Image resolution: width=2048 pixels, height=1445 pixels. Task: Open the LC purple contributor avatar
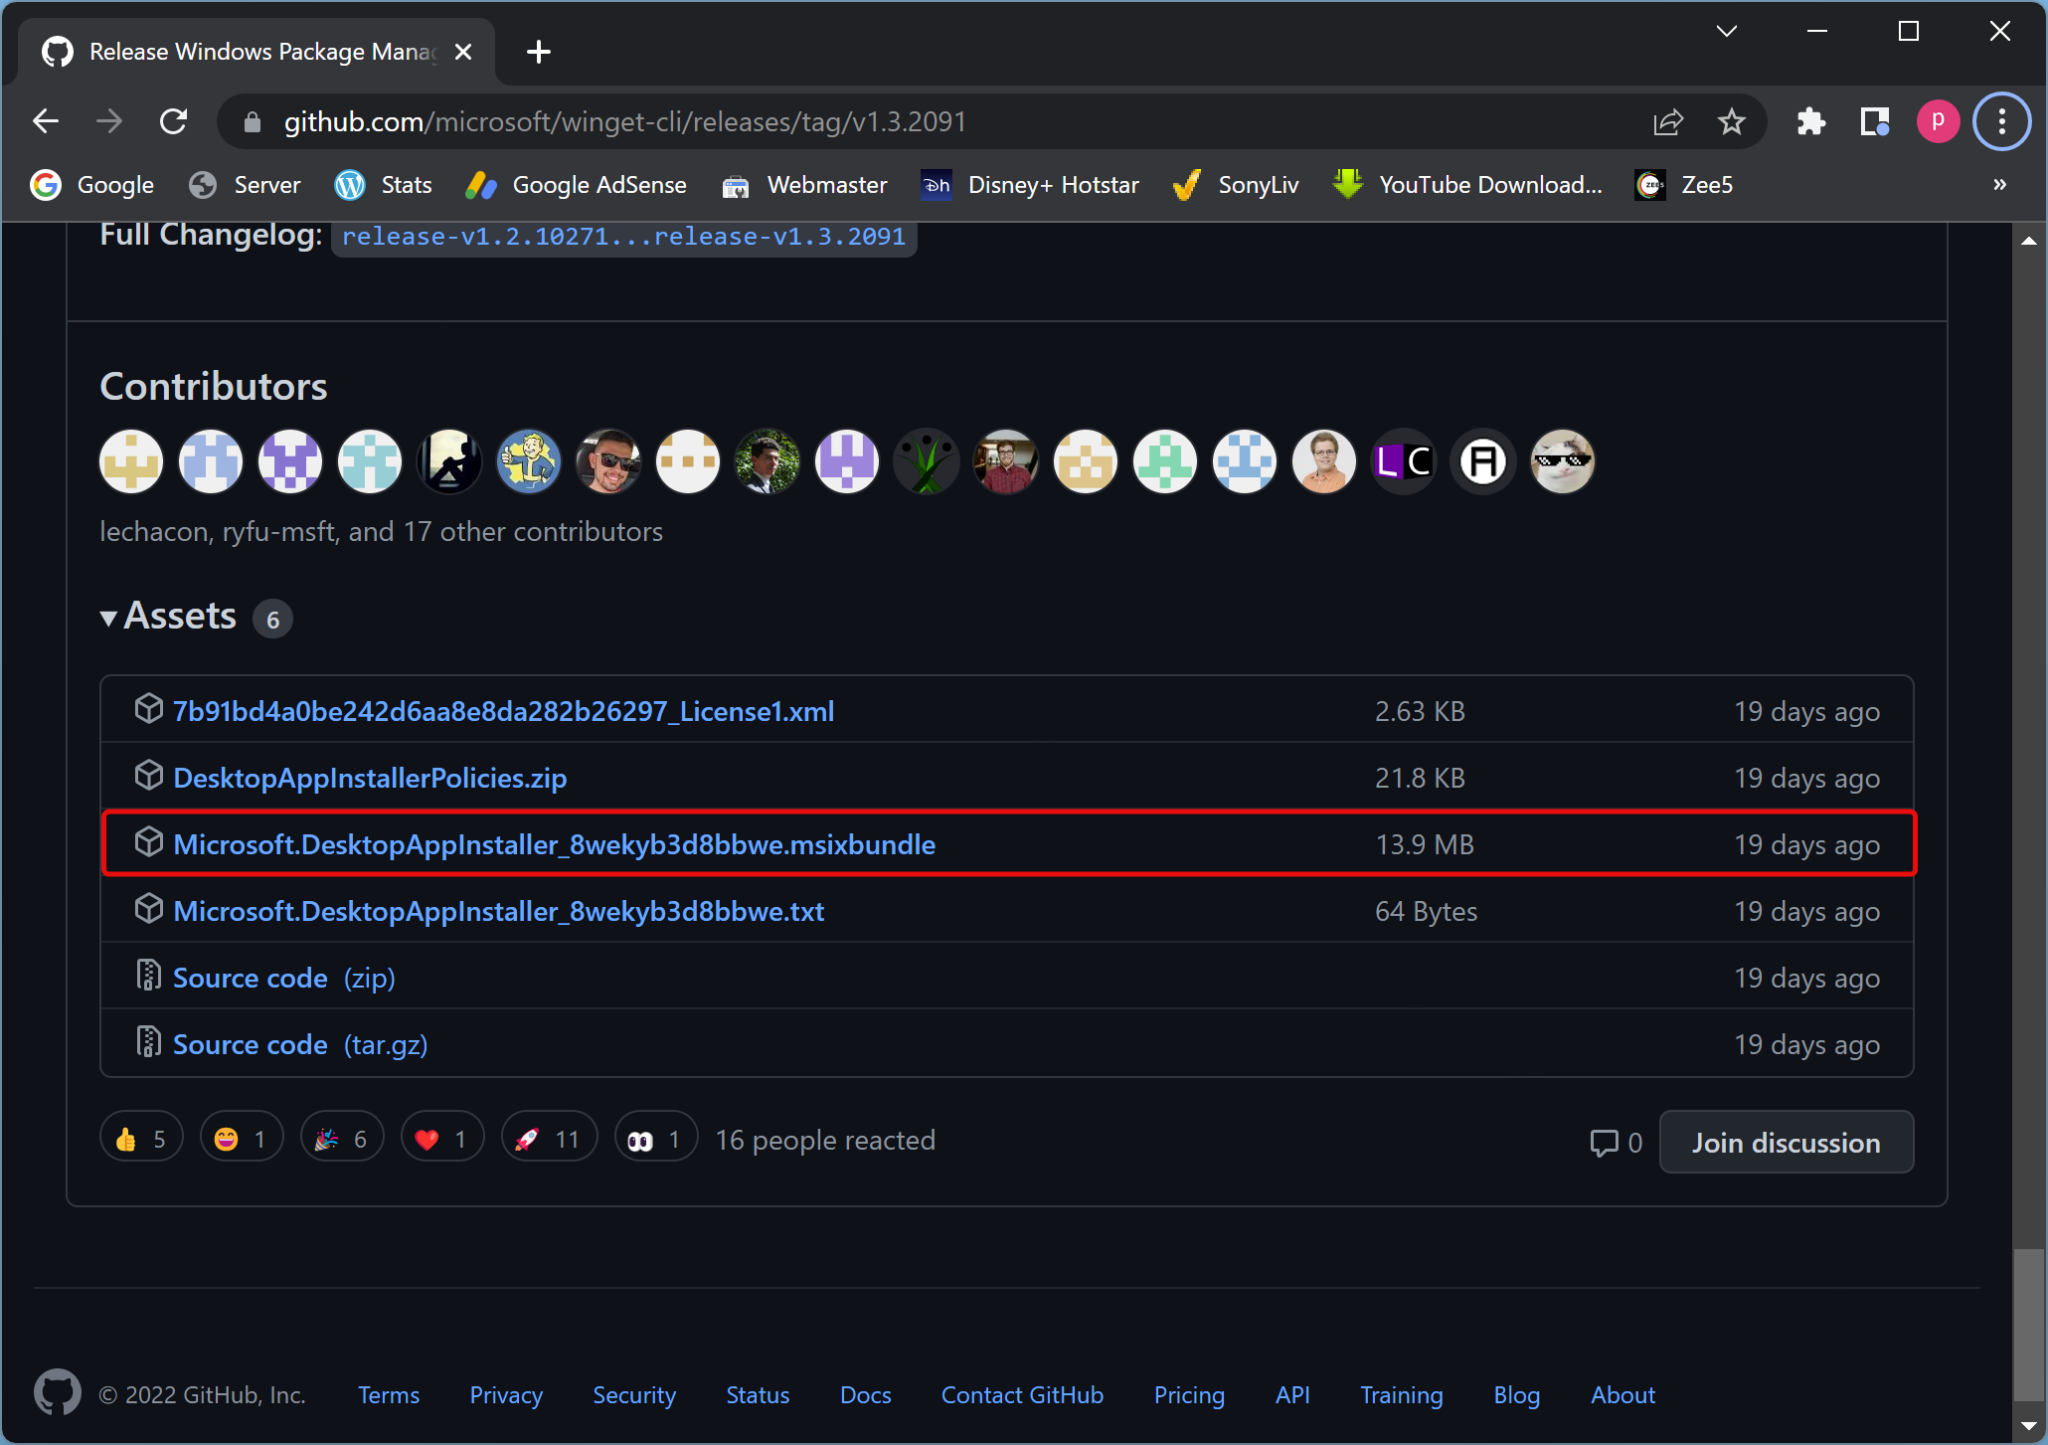[1403, 462]
